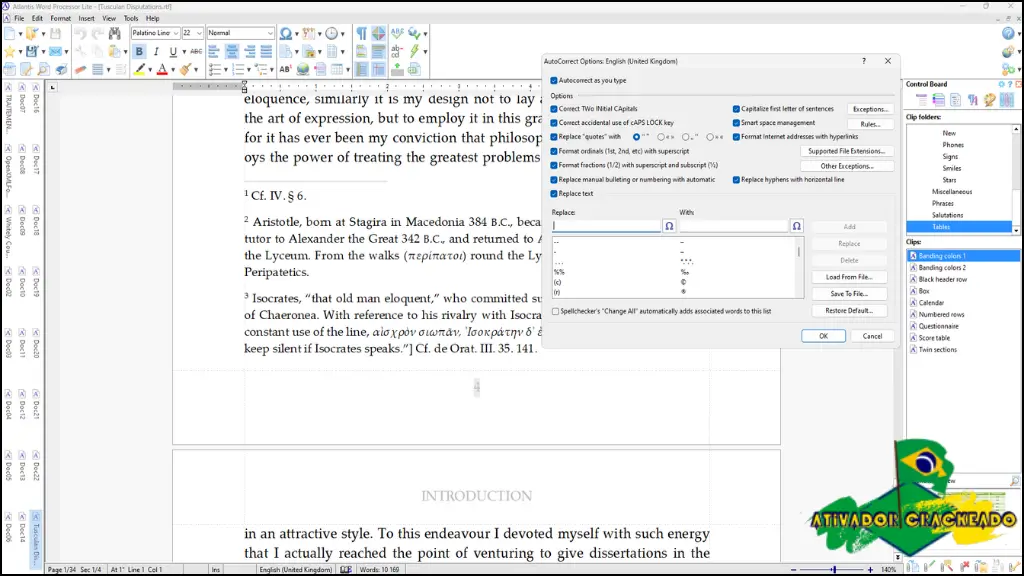Uncheck Capitalize first letter of sentences
1024x576 pixels.
coord(736,109)
